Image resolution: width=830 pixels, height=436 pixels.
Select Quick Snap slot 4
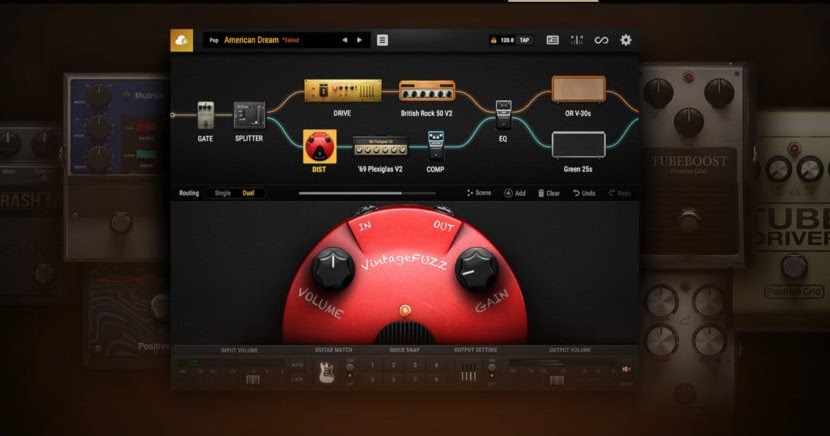point(436,365)
